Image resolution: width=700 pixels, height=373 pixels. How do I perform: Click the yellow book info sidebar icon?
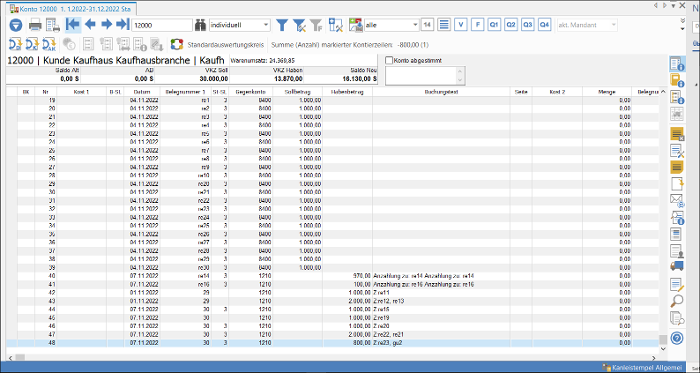(677, 80)
